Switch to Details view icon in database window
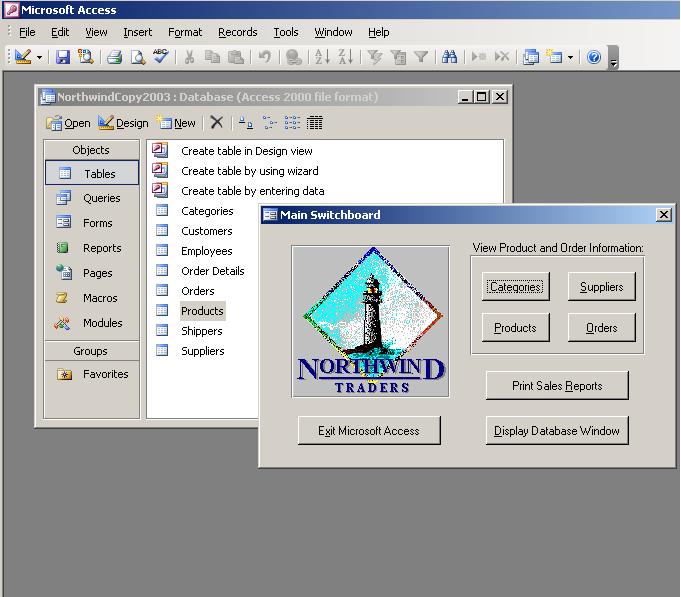The width and height of the screenshot is (681, 597). click(x=315, y=123)
